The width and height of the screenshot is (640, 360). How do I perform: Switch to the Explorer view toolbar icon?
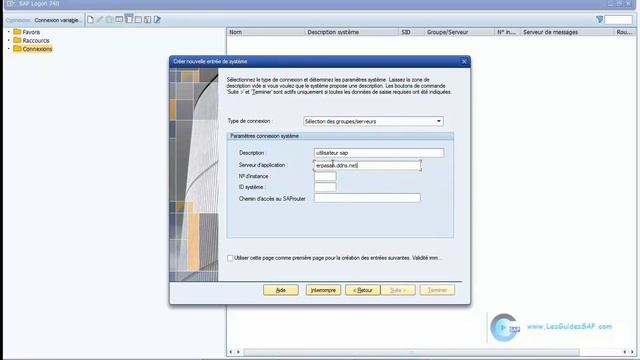tap(119, 20)
